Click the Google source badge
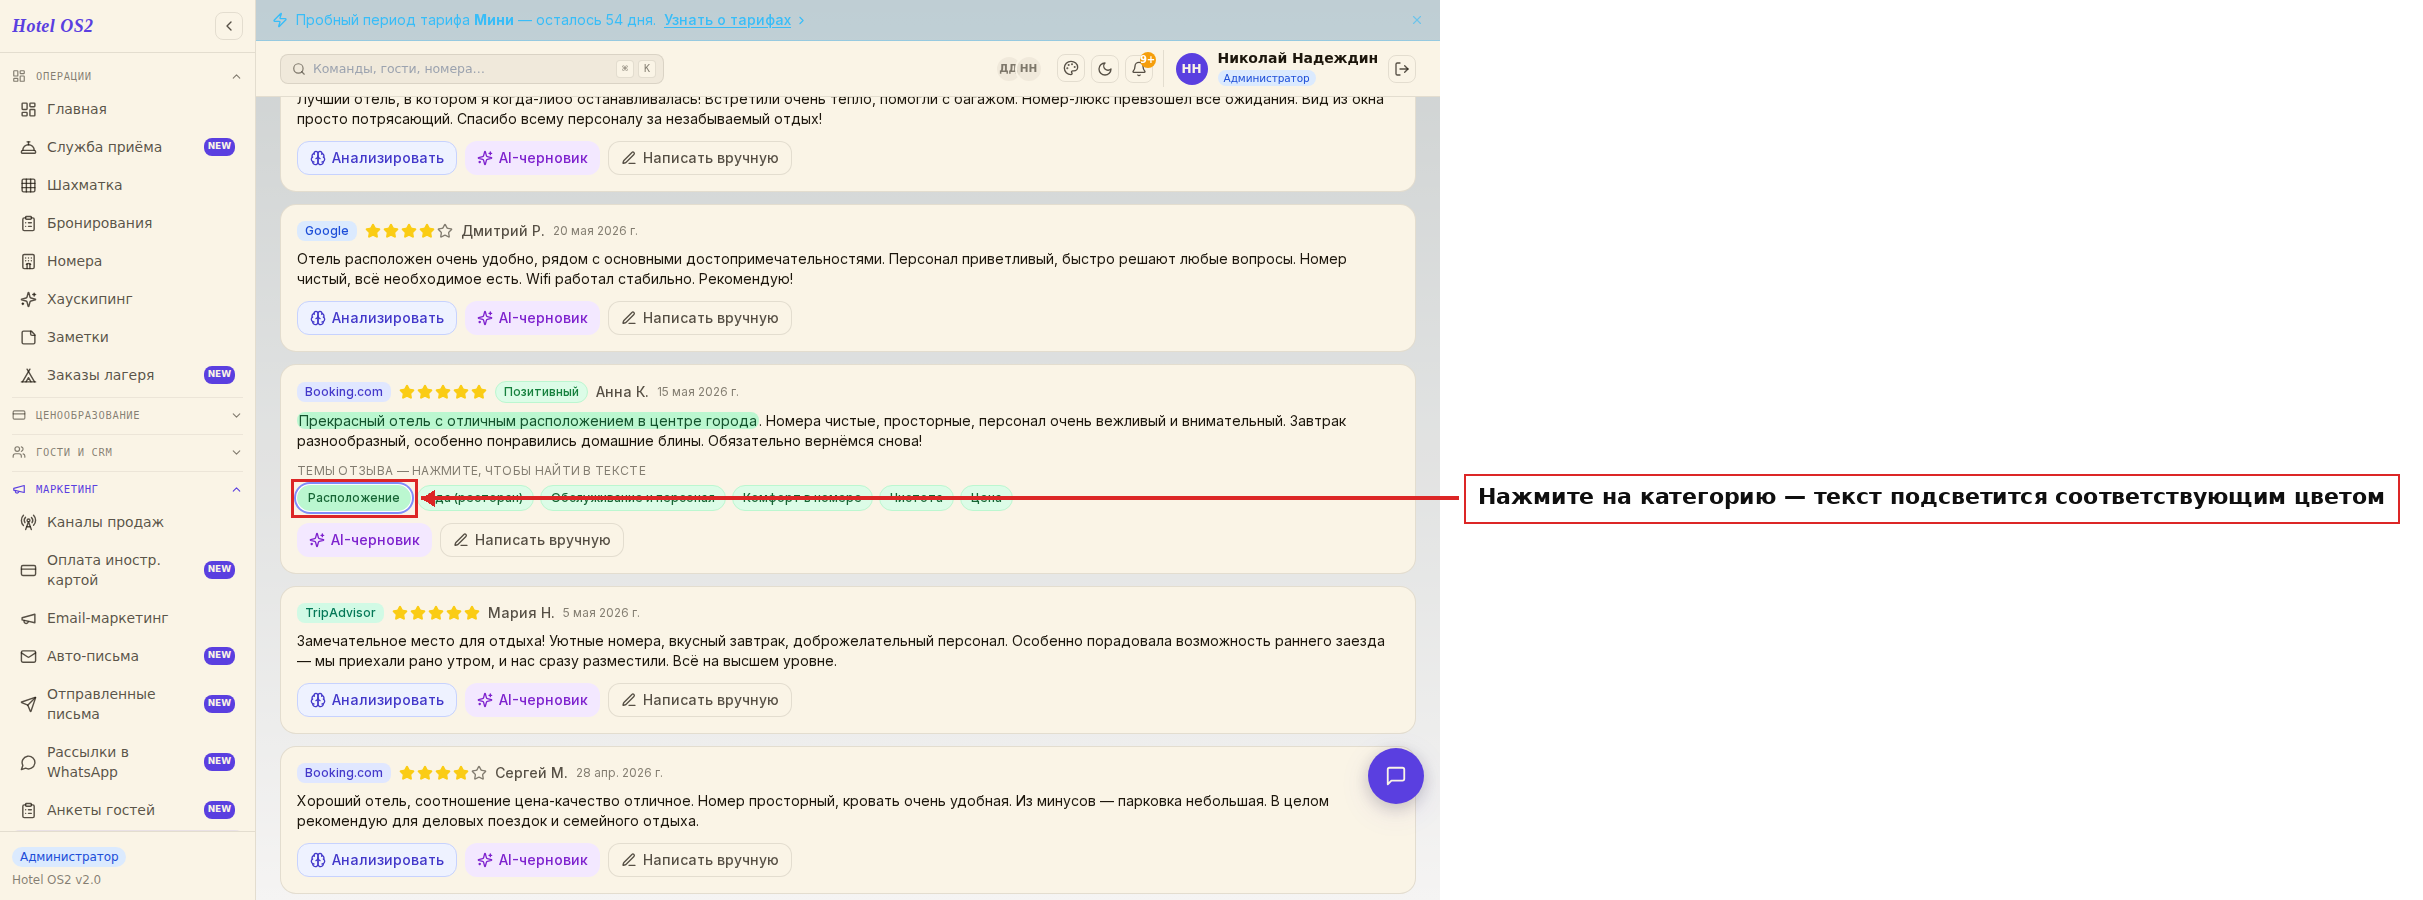Image resolution: width=2423 pixels, height=900 pixels. point(327,231)
